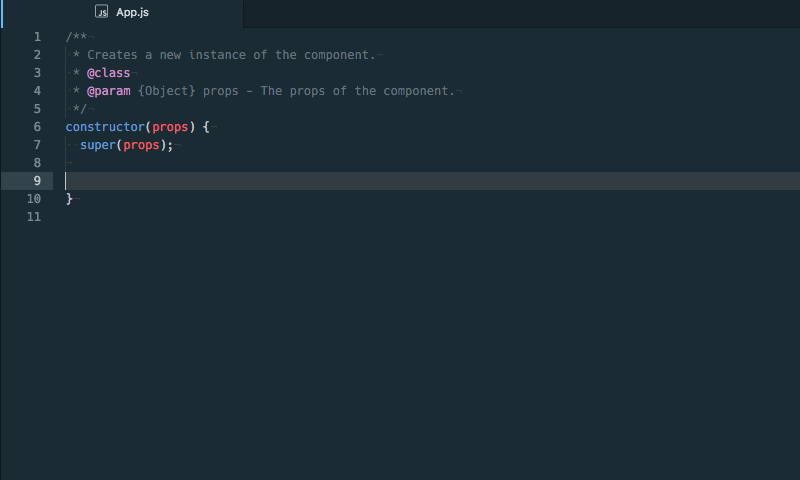Viewport: 800px width, 480px height.
Task: Click line number 6 in gutter
Action: pos(37,127)
